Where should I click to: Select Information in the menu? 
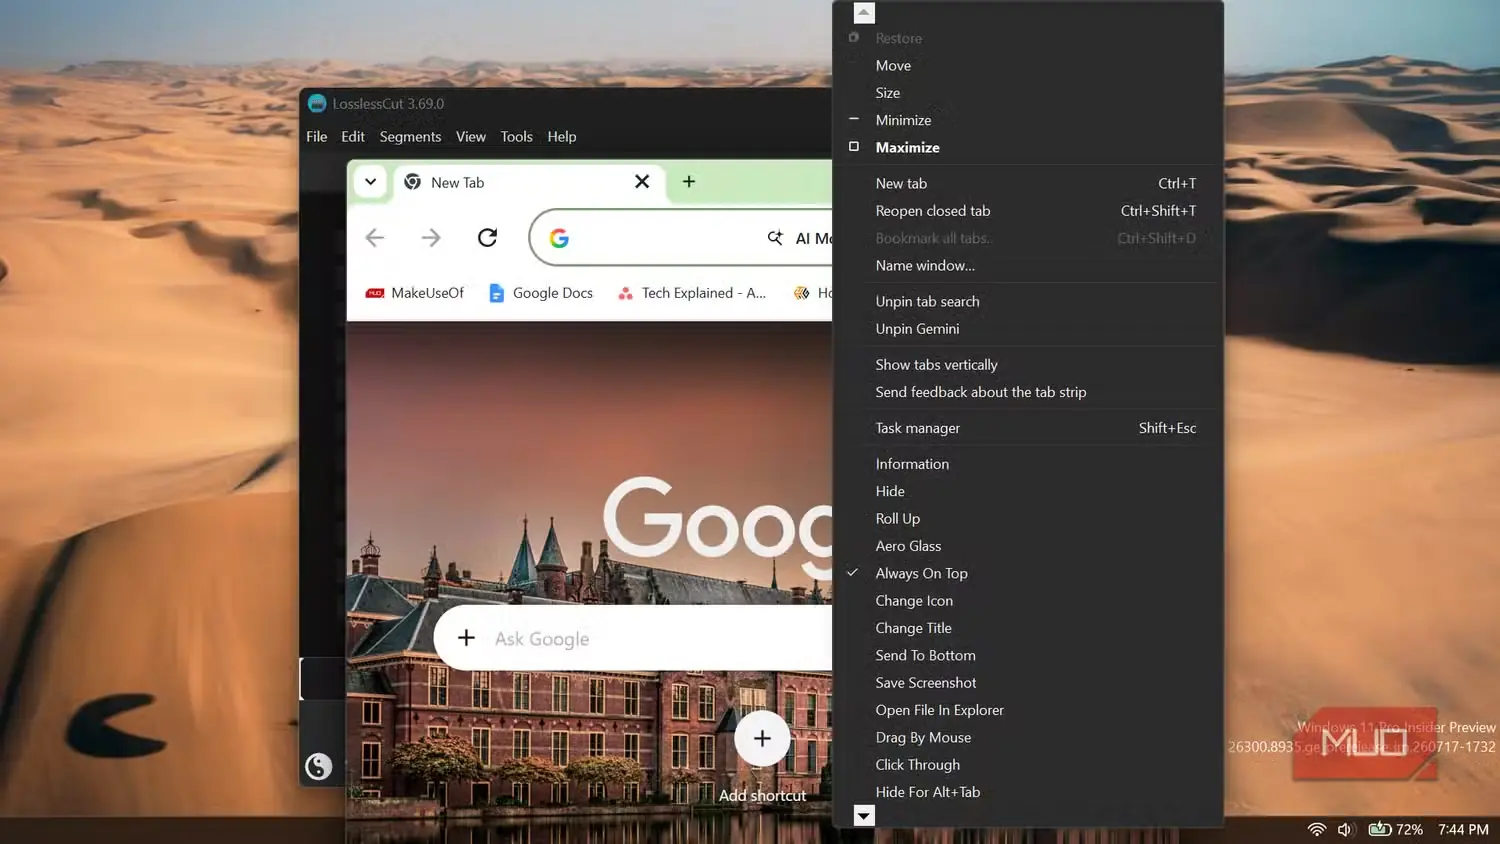1028,464
